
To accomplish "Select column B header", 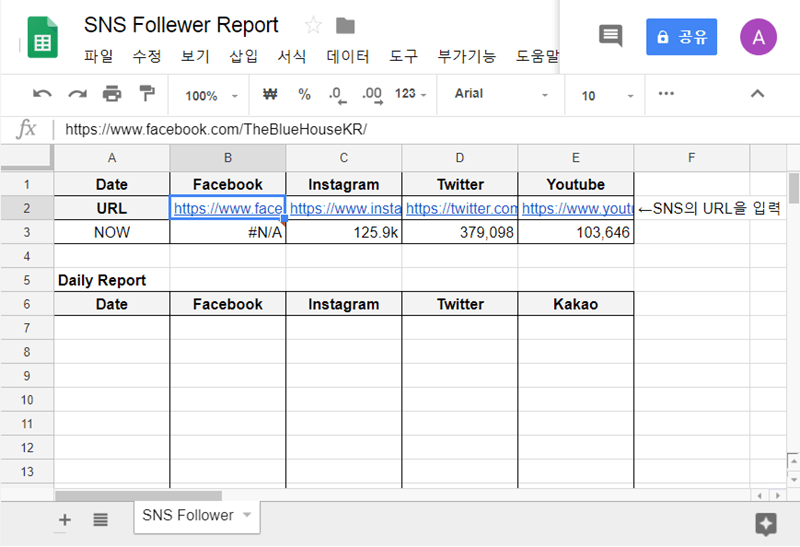I will tap(228, 158).
